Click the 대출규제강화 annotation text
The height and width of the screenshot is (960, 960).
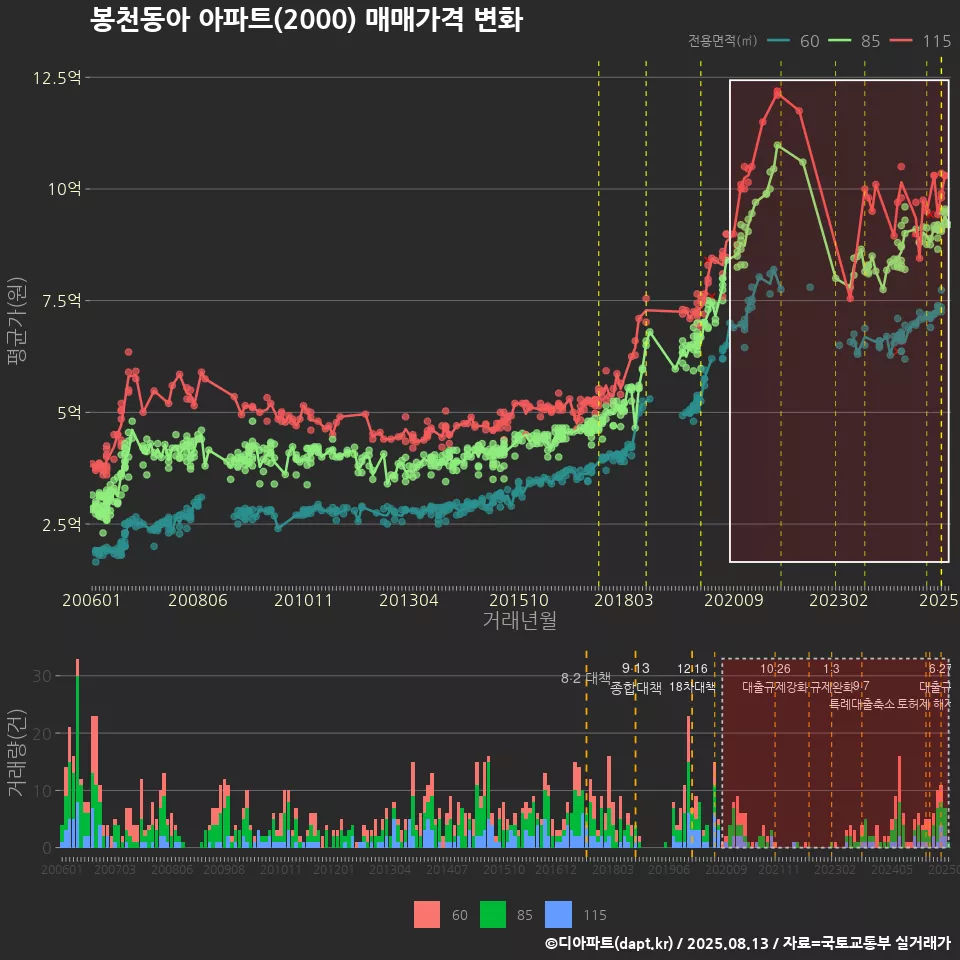point(774,687)
